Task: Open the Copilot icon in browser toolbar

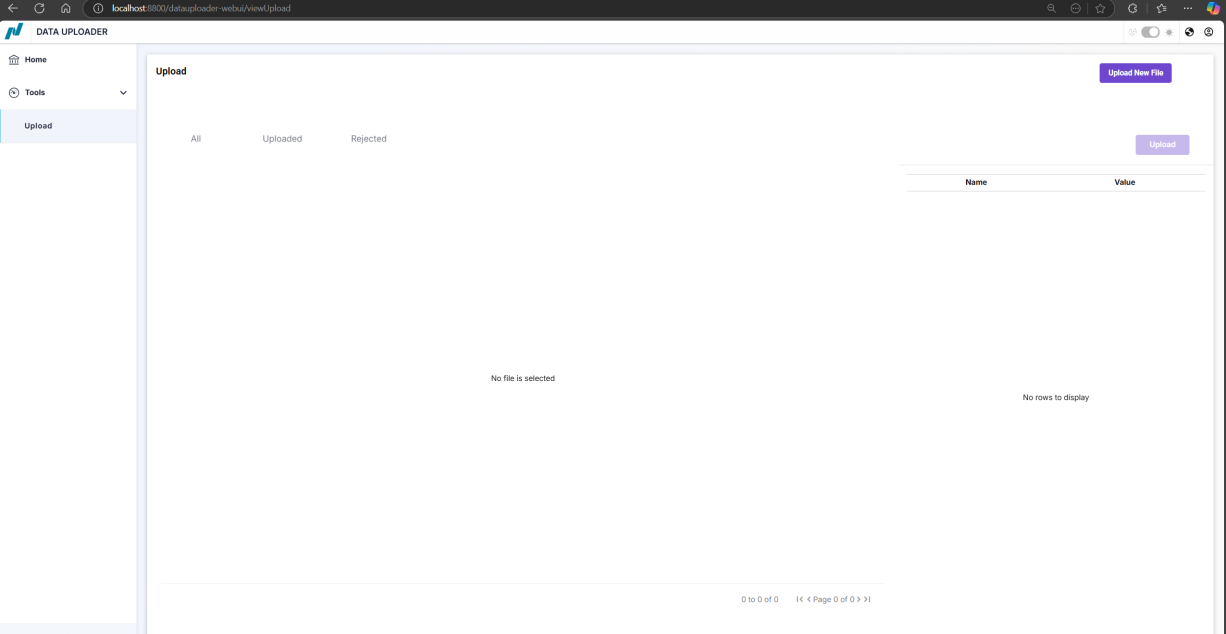Action: (1213, 8)
